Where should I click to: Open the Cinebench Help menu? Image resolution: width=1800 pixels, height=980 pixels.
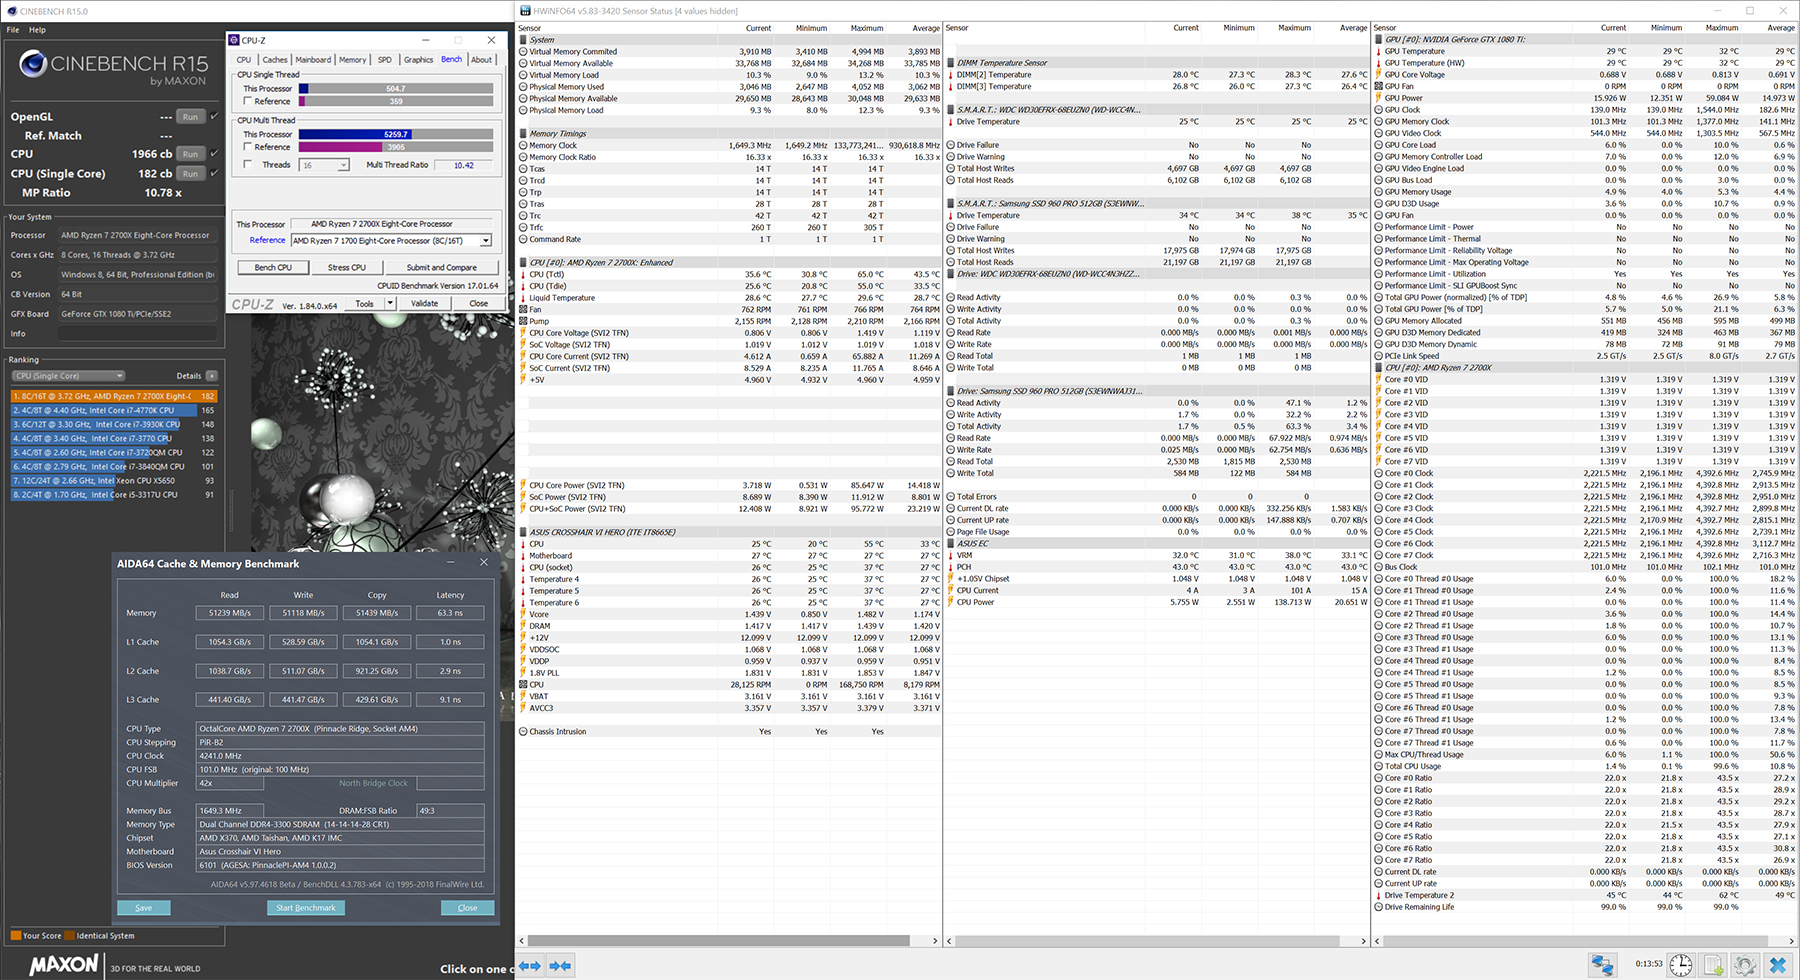point(37,30)
